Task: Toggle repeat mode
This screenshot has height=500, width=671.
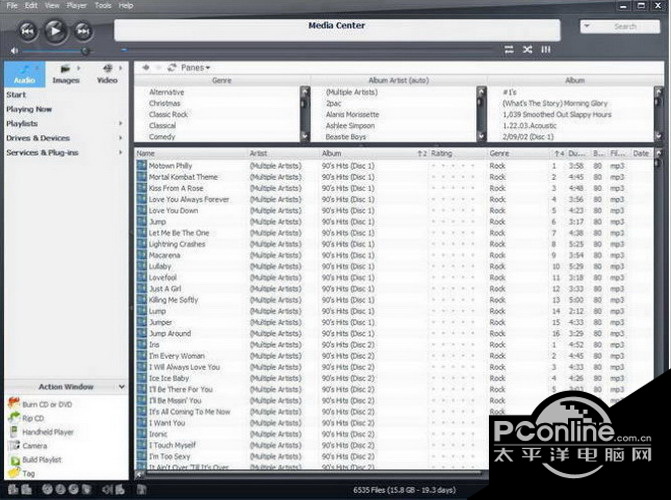Action: click(x=509, y=50)
